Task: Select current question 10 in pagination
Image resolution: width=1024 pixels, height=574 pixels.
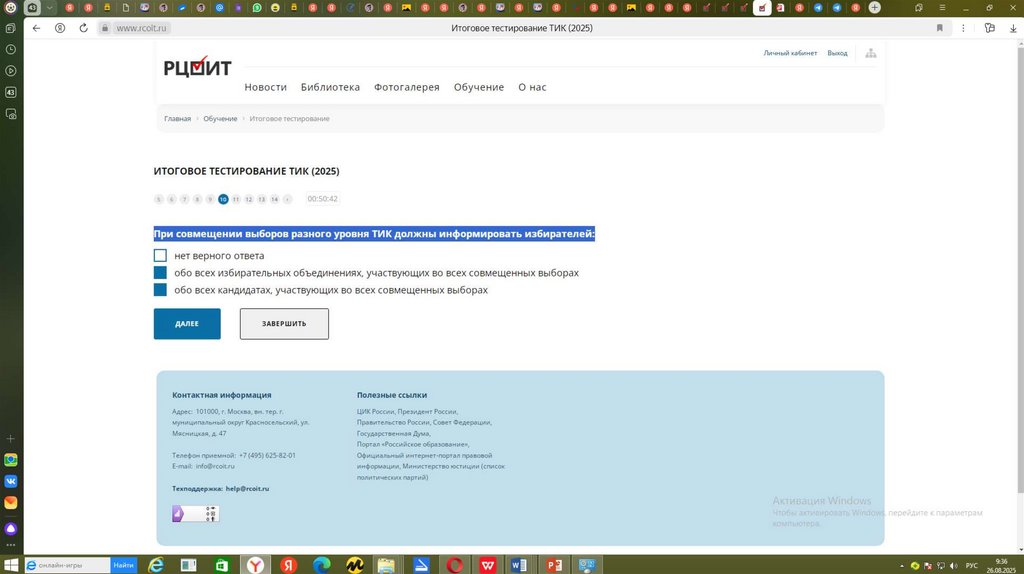Action: point(223,199)
